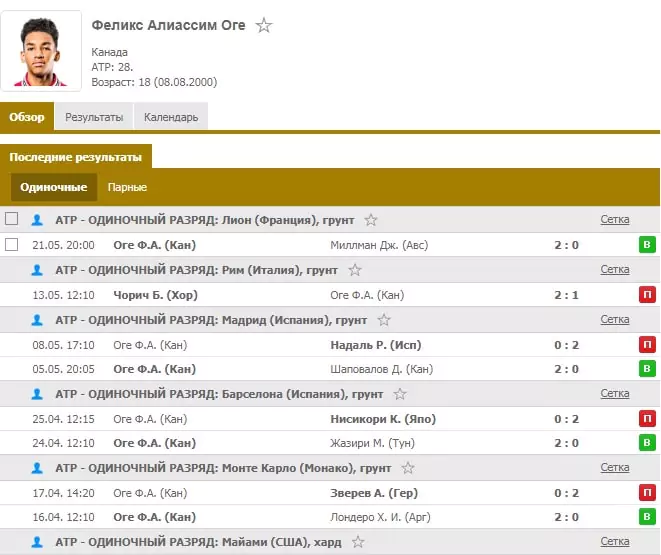Click the green В badge for Жазири match
Screen dimensions: 661x555
647,442
